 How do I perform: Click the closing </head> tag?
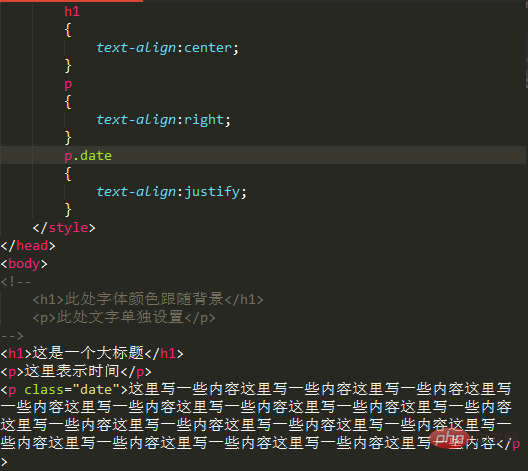click(x=28, y=246)
